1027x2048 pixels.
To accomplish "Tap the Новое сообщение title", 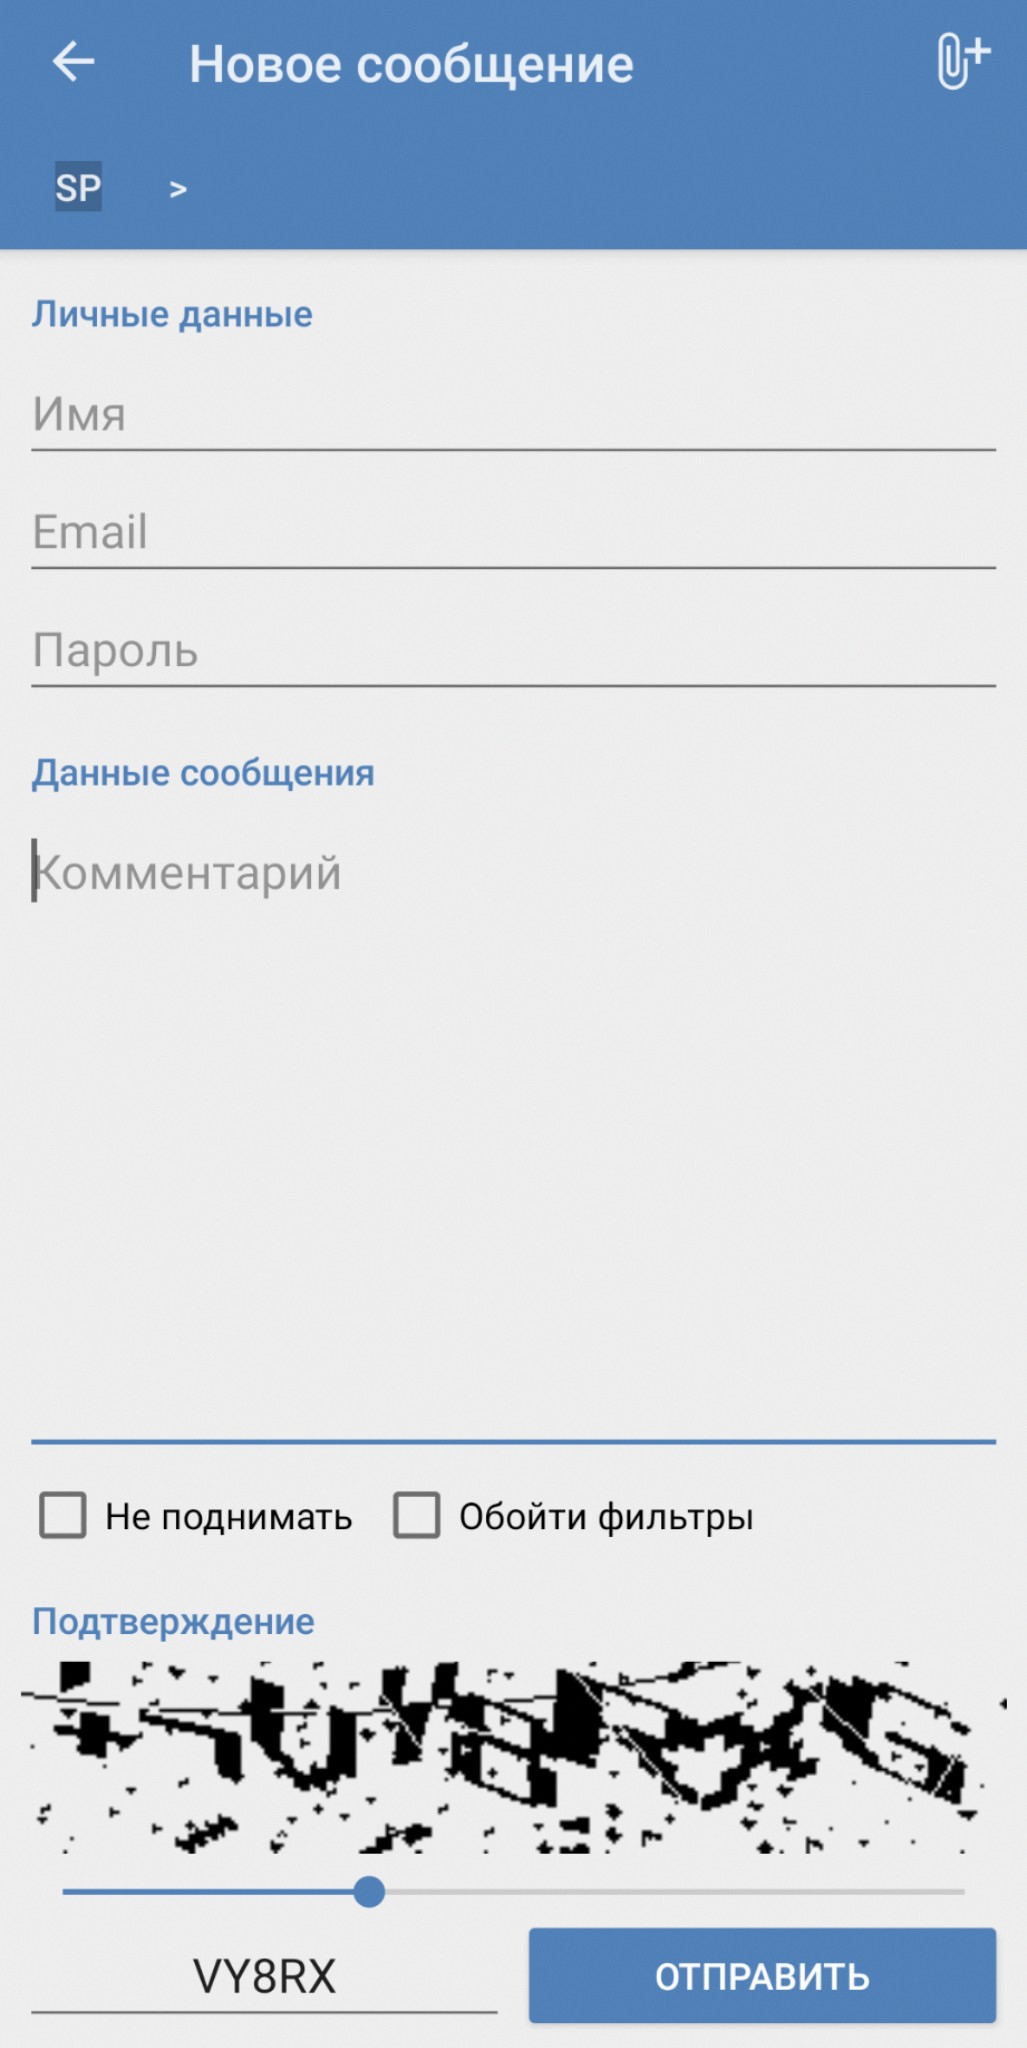I will click(x=411, y=64).
